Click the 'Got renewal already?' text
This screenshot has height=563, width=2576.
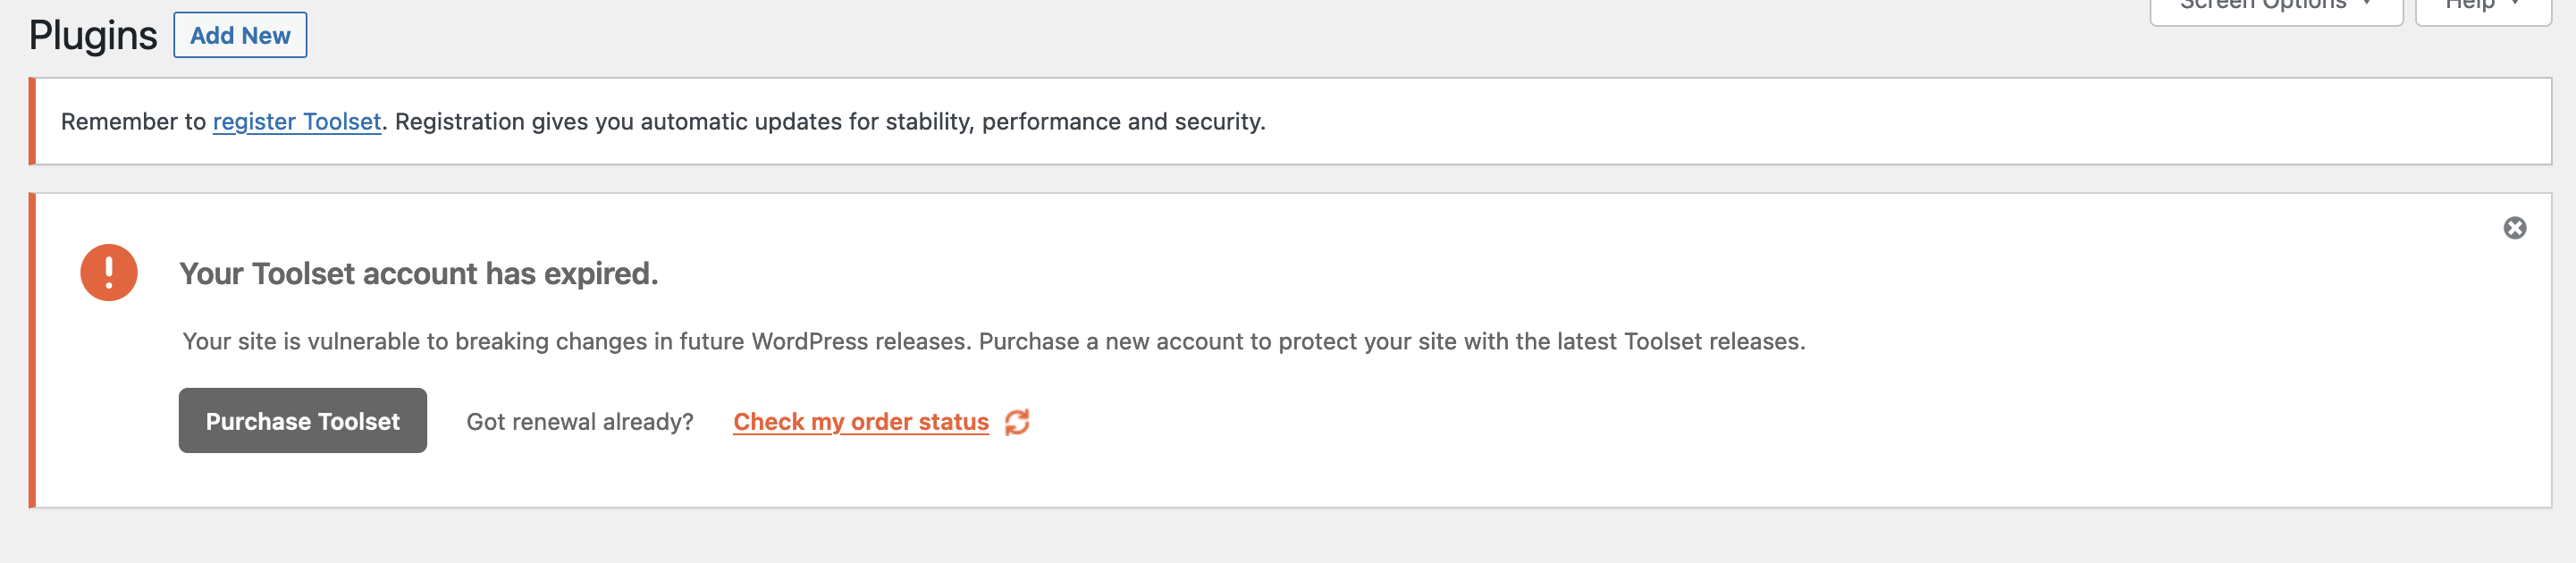click(x=580, y=422)
